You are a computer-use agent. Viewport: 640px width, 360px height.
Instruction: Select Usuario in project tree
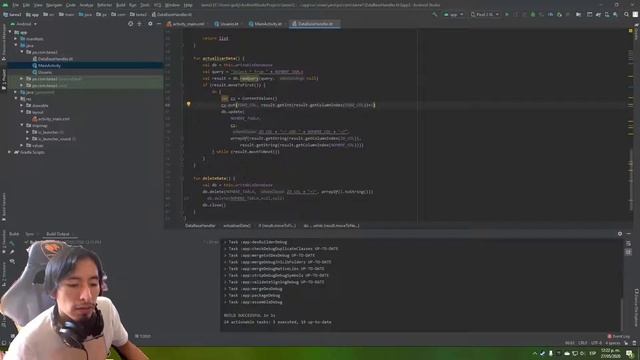point(42,72)
